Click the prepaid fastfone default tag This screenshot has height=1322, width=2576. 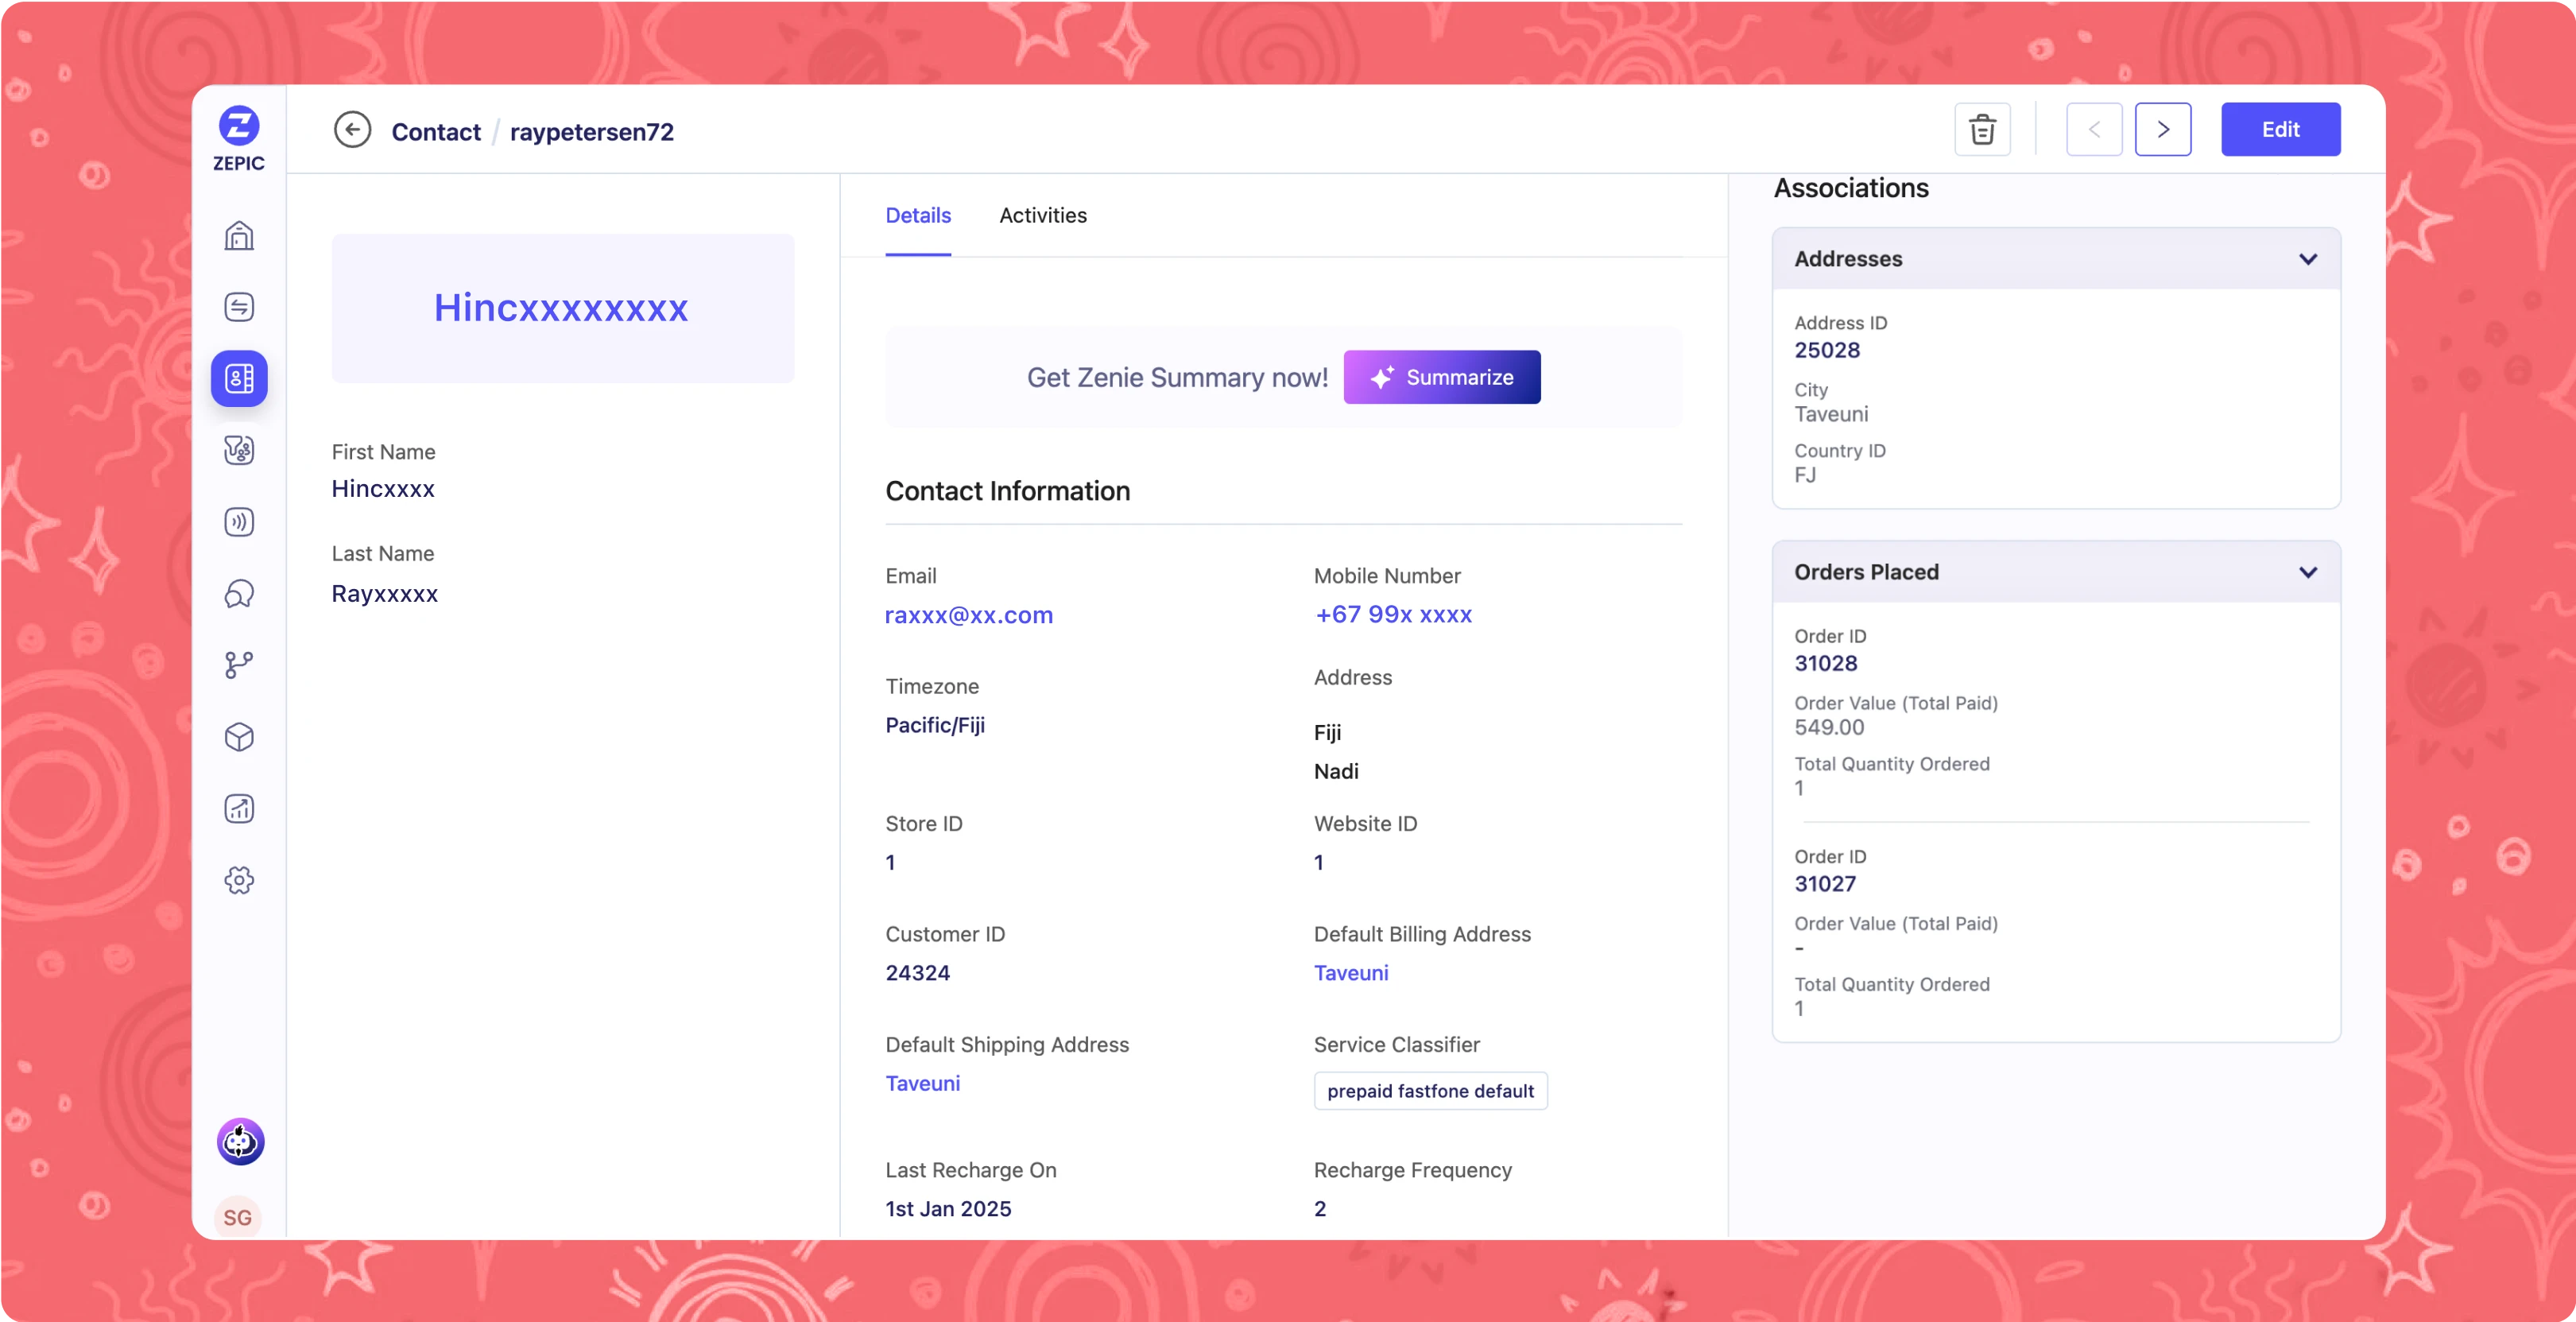pos(1430,1090)
